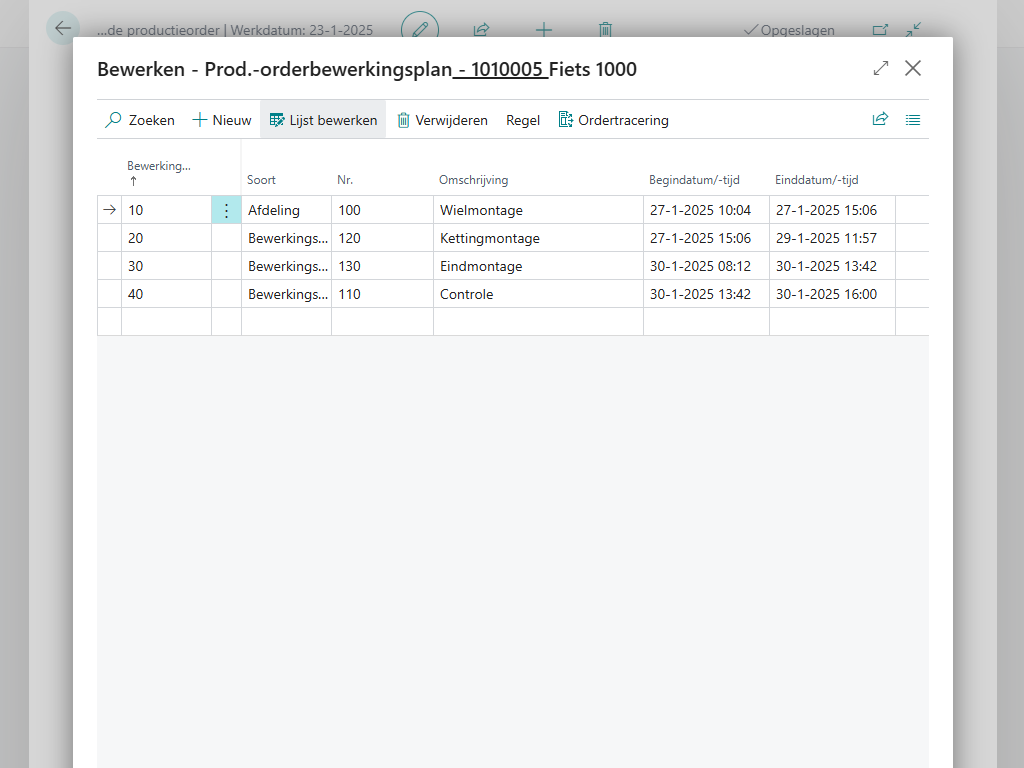Click Zoeken to search the list

140,120
